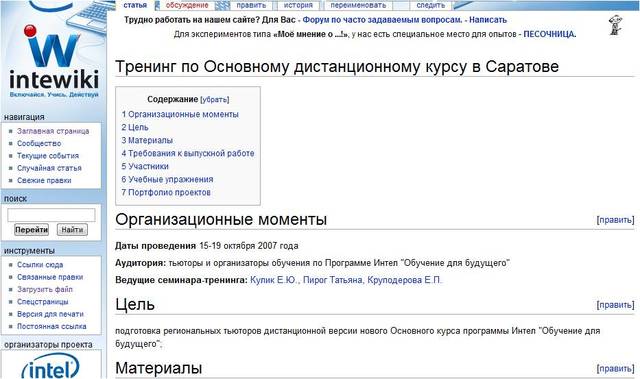Open Сообщество in navigation

[x=39, y=143]
